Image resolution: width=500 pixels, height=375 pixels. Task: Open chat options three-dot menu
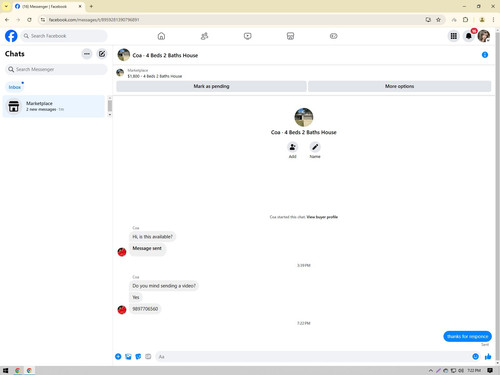(x=87, y=54)
